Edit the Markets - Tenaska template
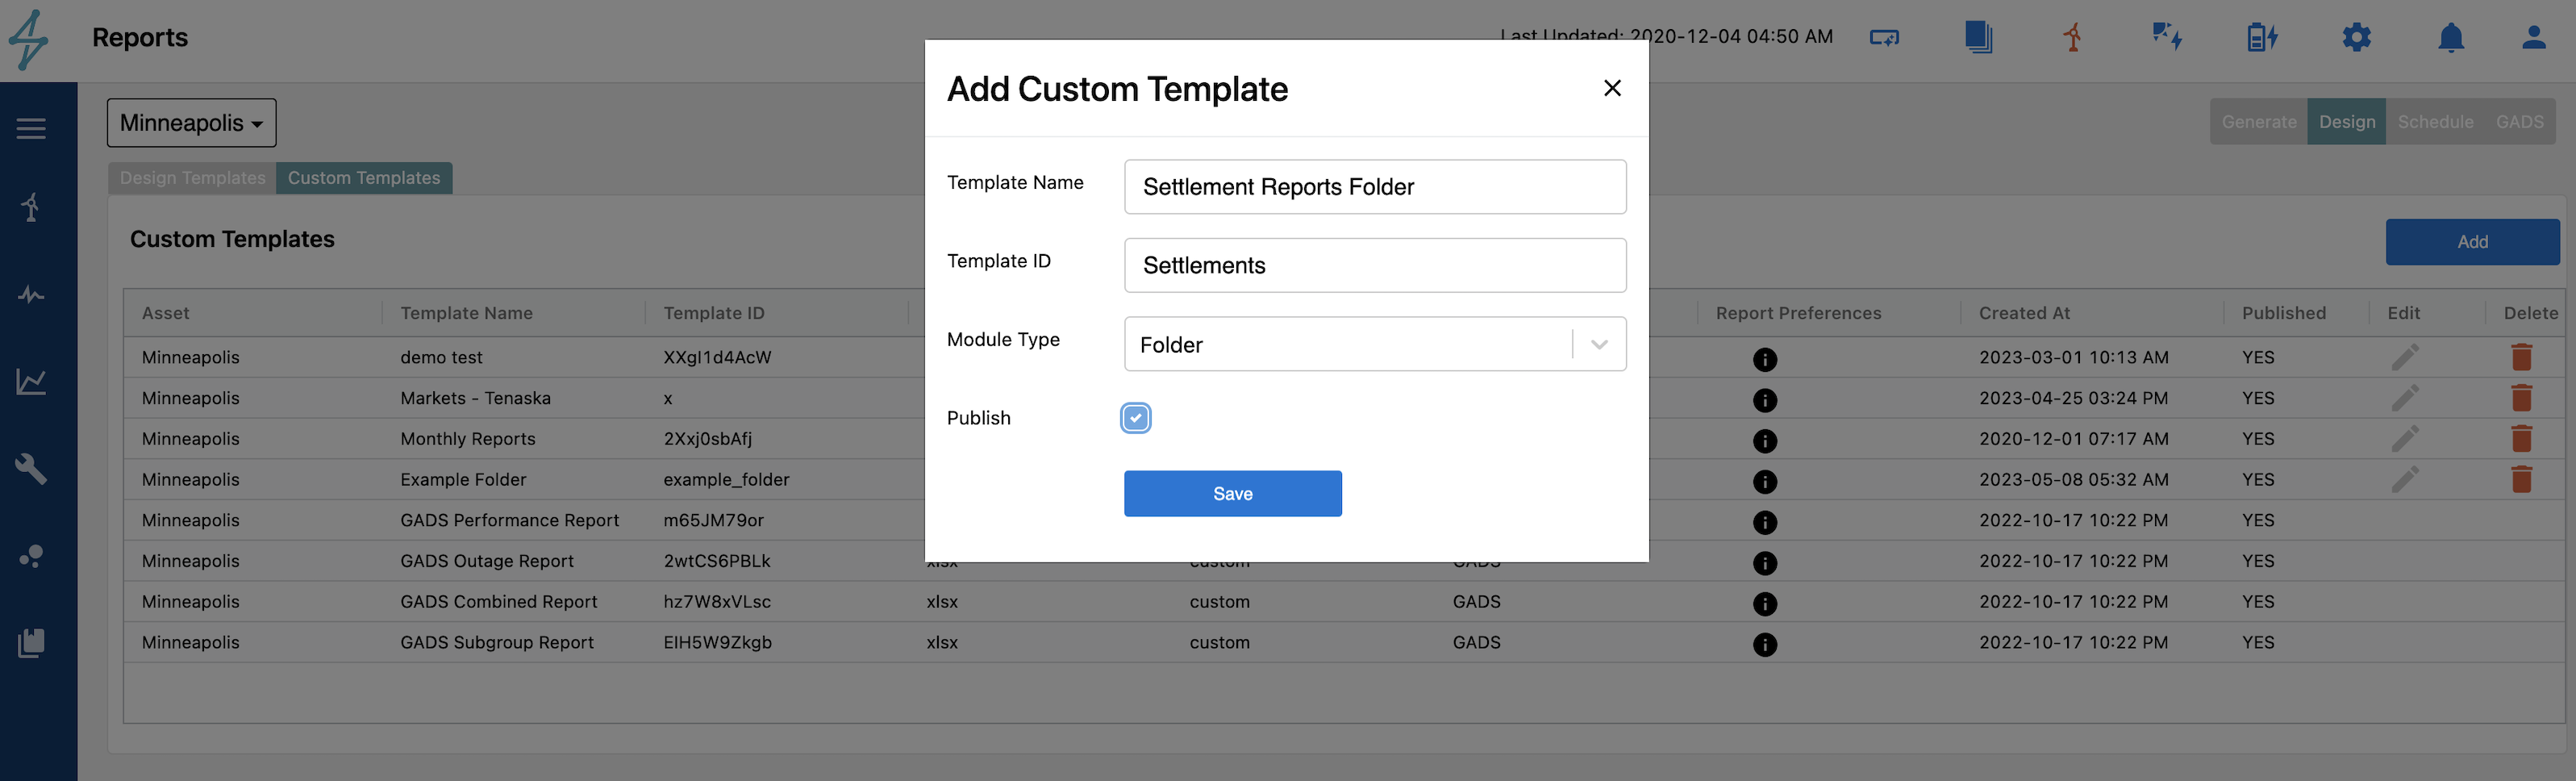The height and width of the screenshot is (781, 2576). [2405, 398]
